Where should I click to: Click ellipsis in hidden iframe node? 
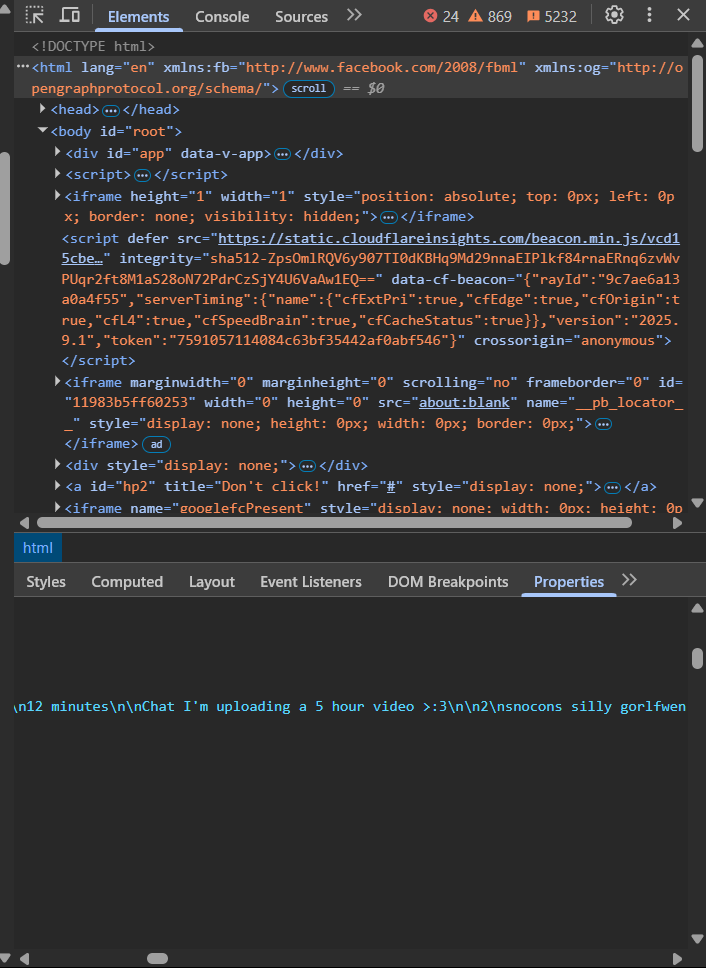(x=389, y=217)
